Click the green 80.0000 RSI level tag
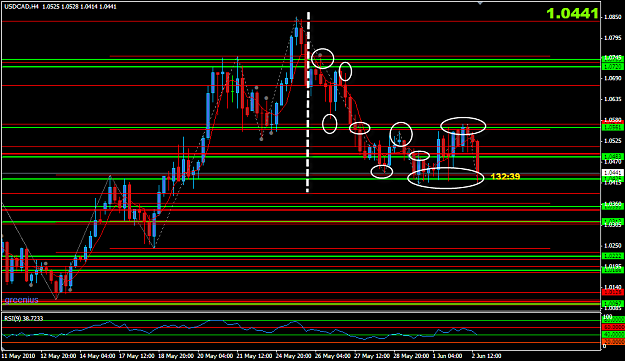This screenshot has width=625, height=361. coord(613,320)
